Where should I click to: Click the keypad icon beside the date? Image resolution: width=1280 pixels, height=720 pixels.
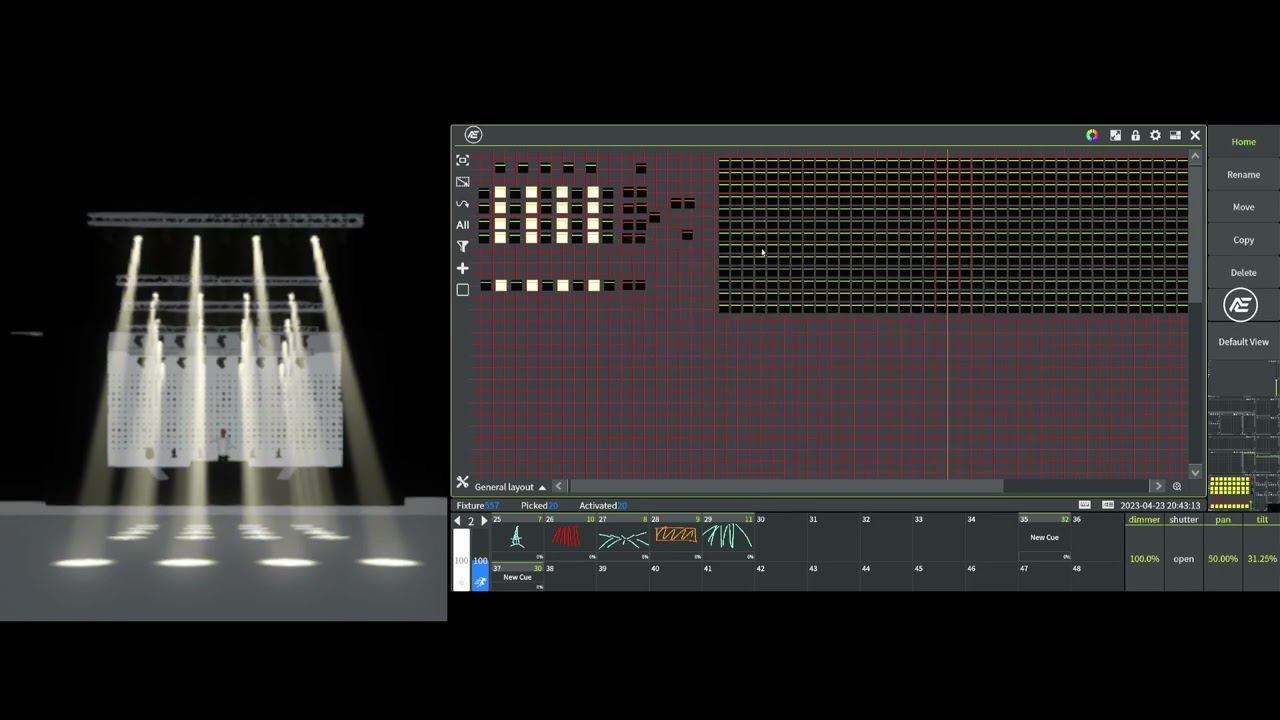pyautogui.click(x=1108, y=505)
